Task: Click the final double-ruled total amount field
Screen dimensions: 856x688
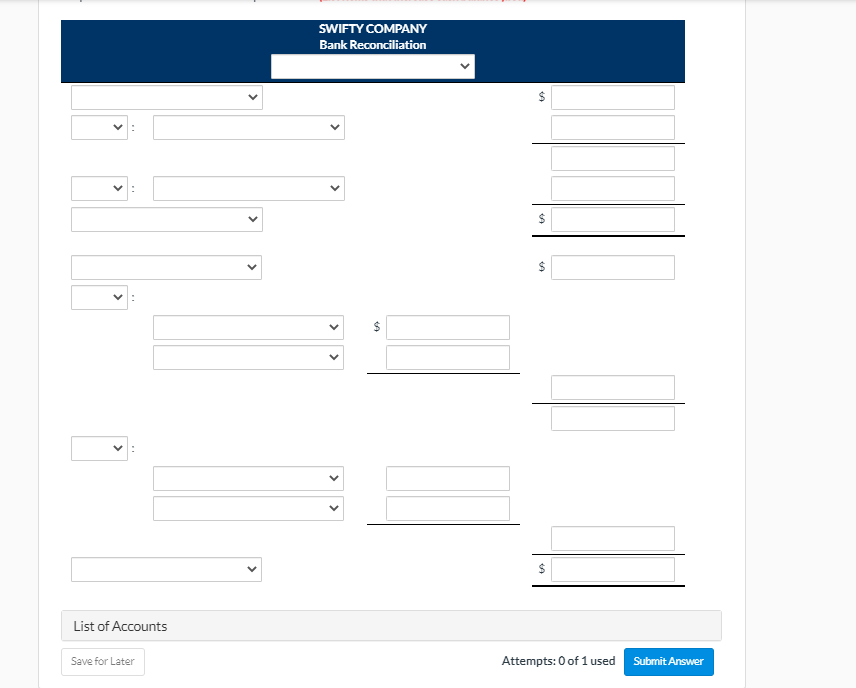Action: coord(612,569)
